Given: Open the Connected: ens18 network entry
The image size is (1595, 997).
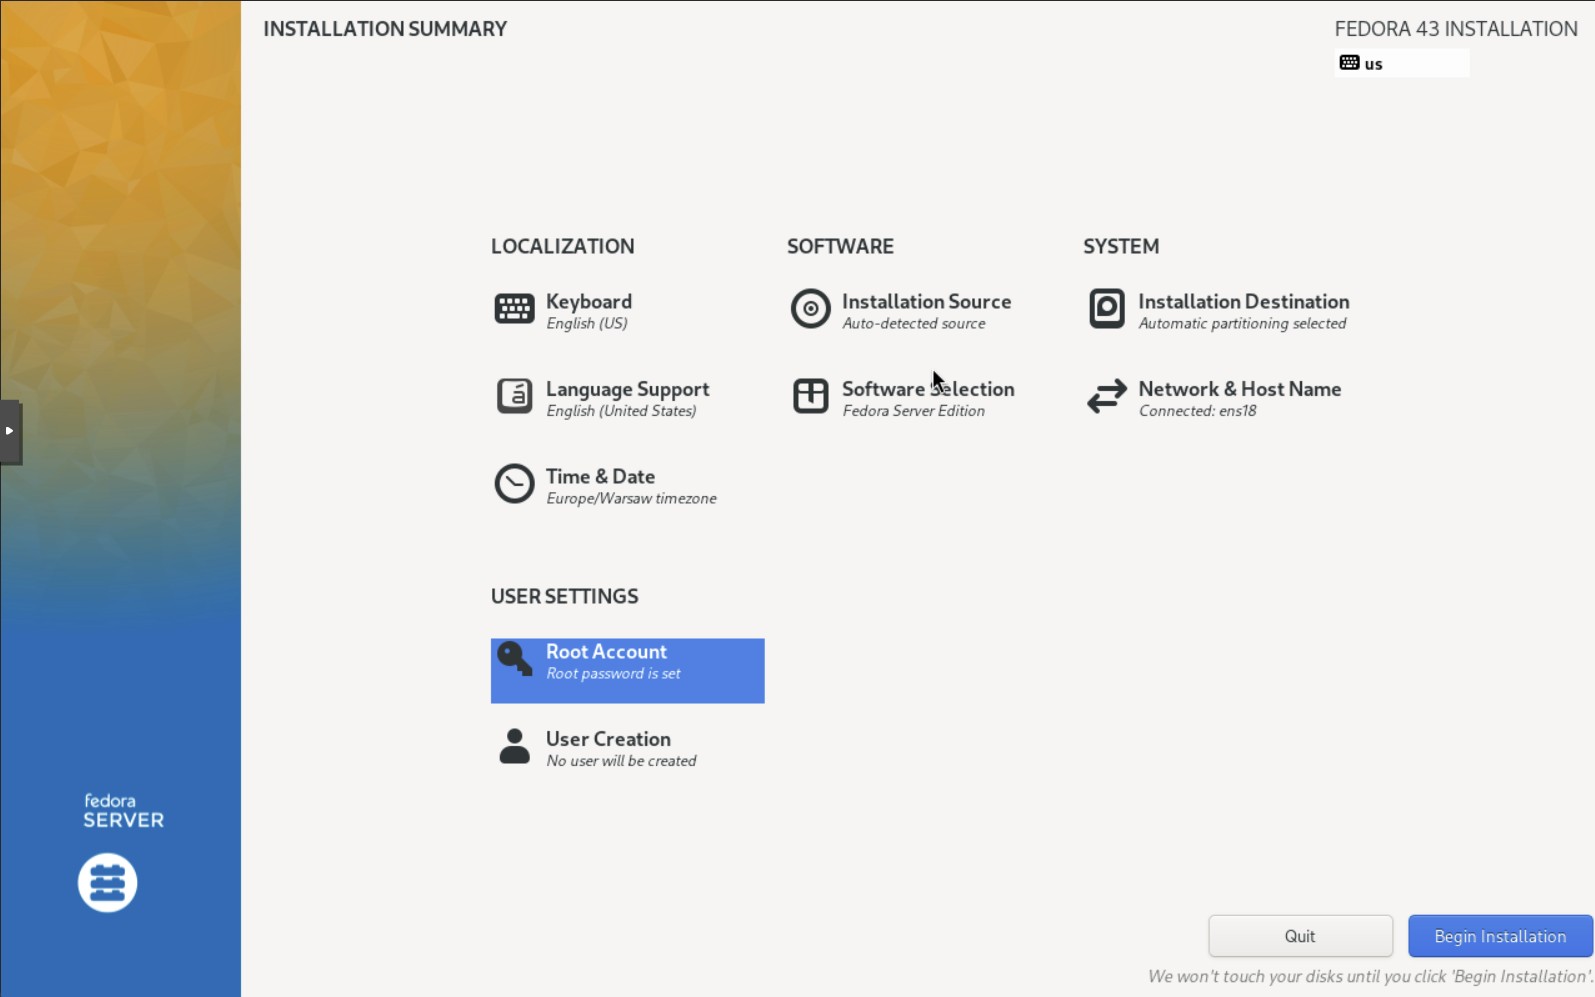Looking at the screenshot, I should (1197, 411).
